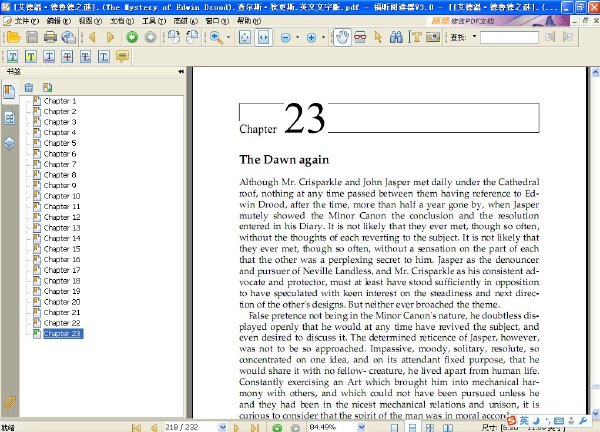Open marquee zoom tool dropdown arrow
Screen dimensions: 600x432
(228, 37)
